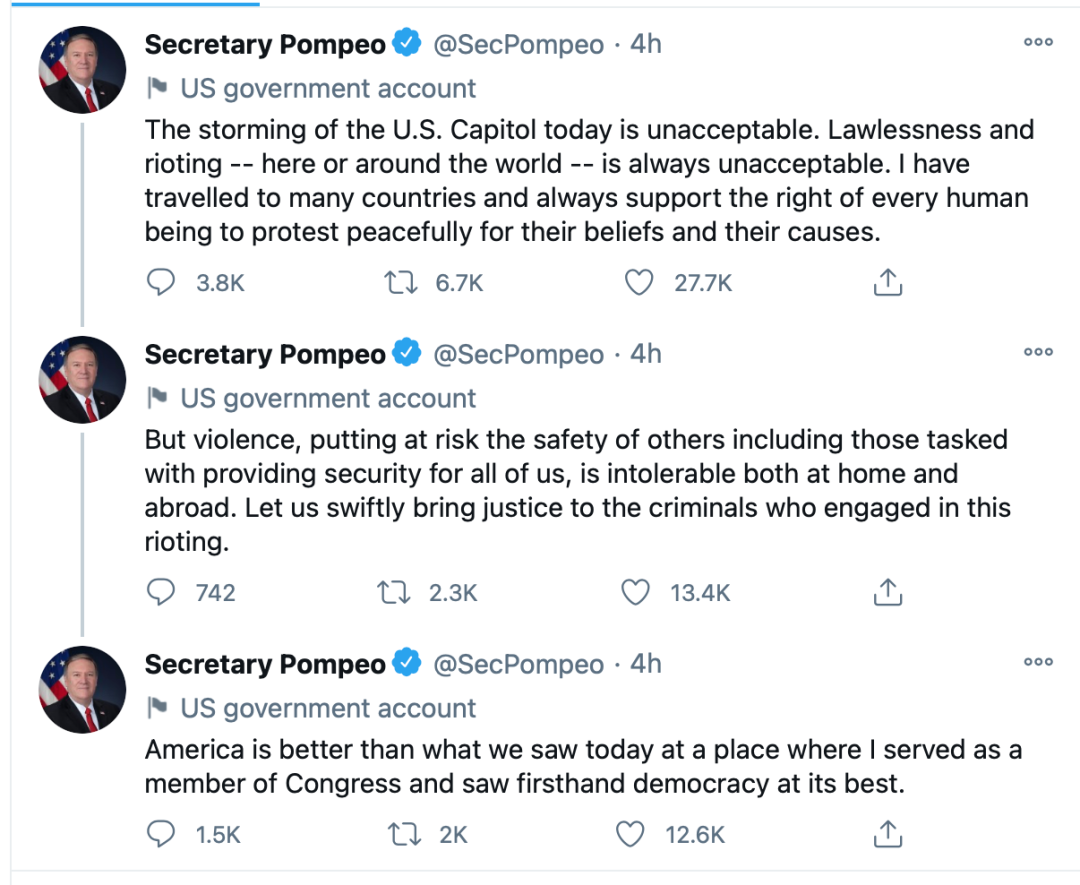
Task: Like the tweet with 13.4K likes
Action: 636,593
